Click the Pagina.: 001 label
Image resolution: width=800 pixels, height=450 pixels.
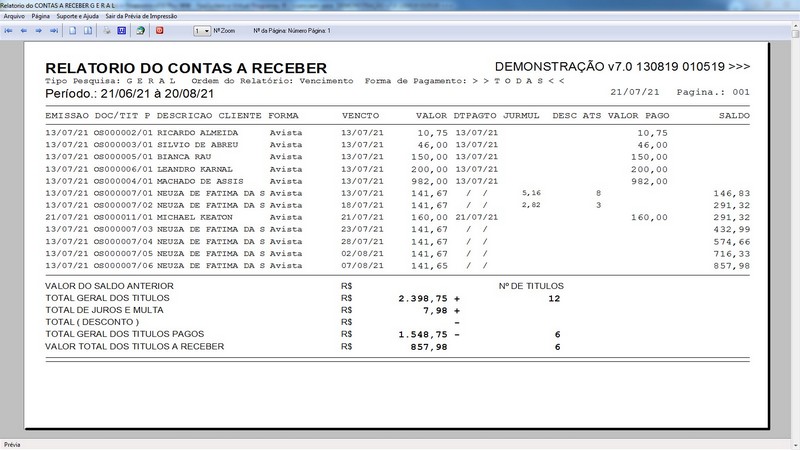tap(713, 92)
